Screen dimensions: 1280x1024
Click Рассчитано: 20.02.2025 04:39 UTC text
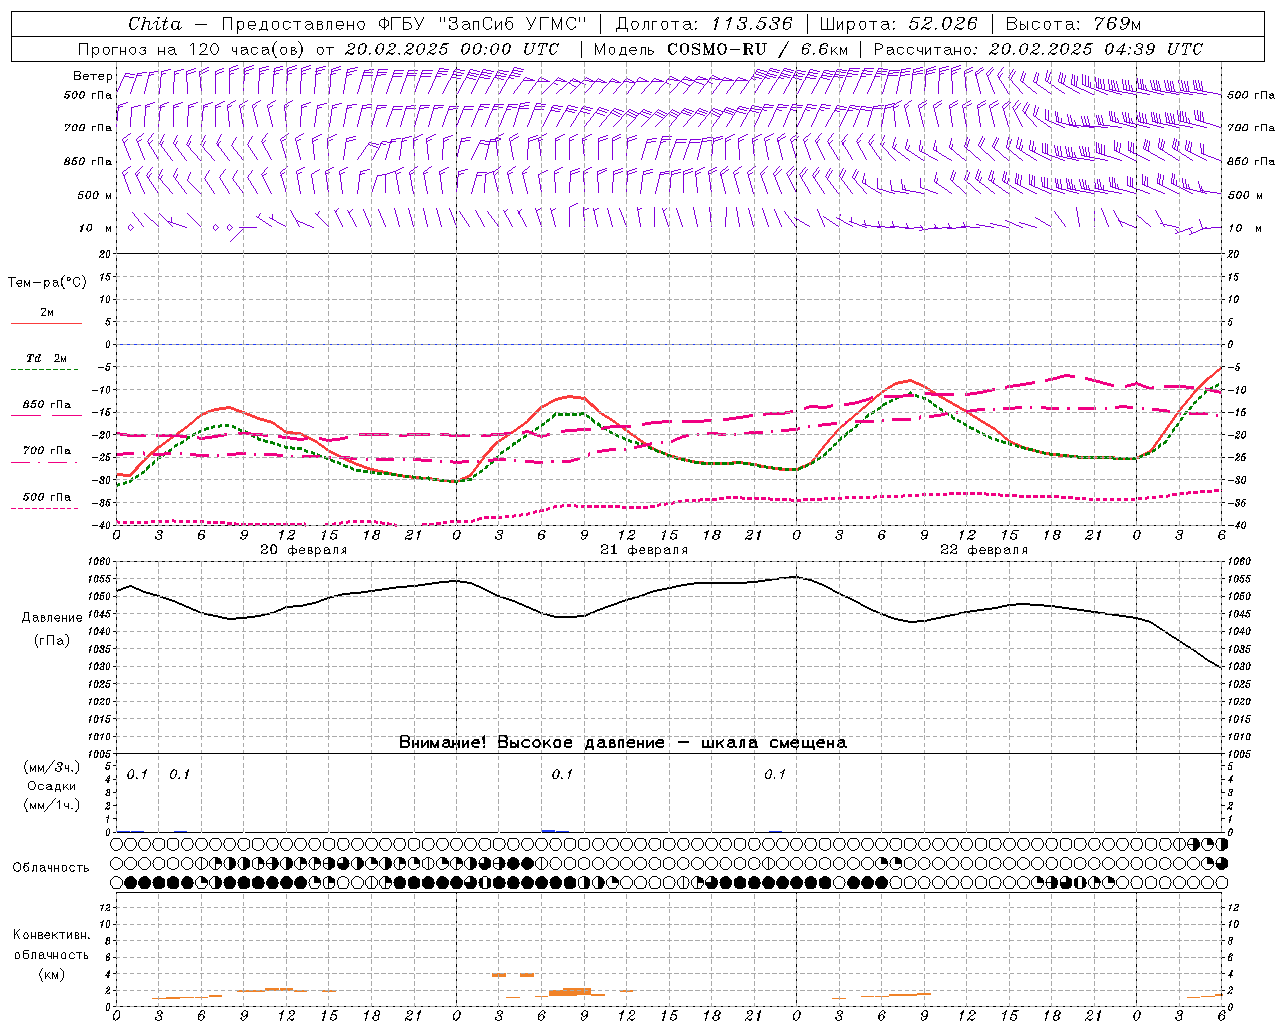tap(1038, 49)
